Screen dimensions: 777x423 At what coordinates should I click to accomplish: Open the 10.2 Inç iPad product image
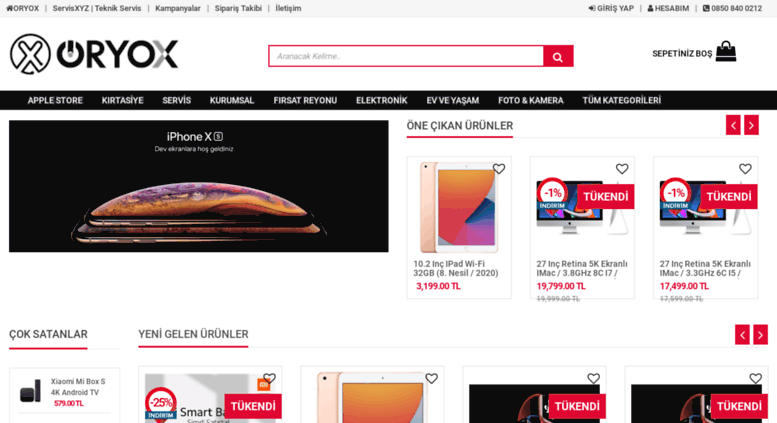(459, 207)
